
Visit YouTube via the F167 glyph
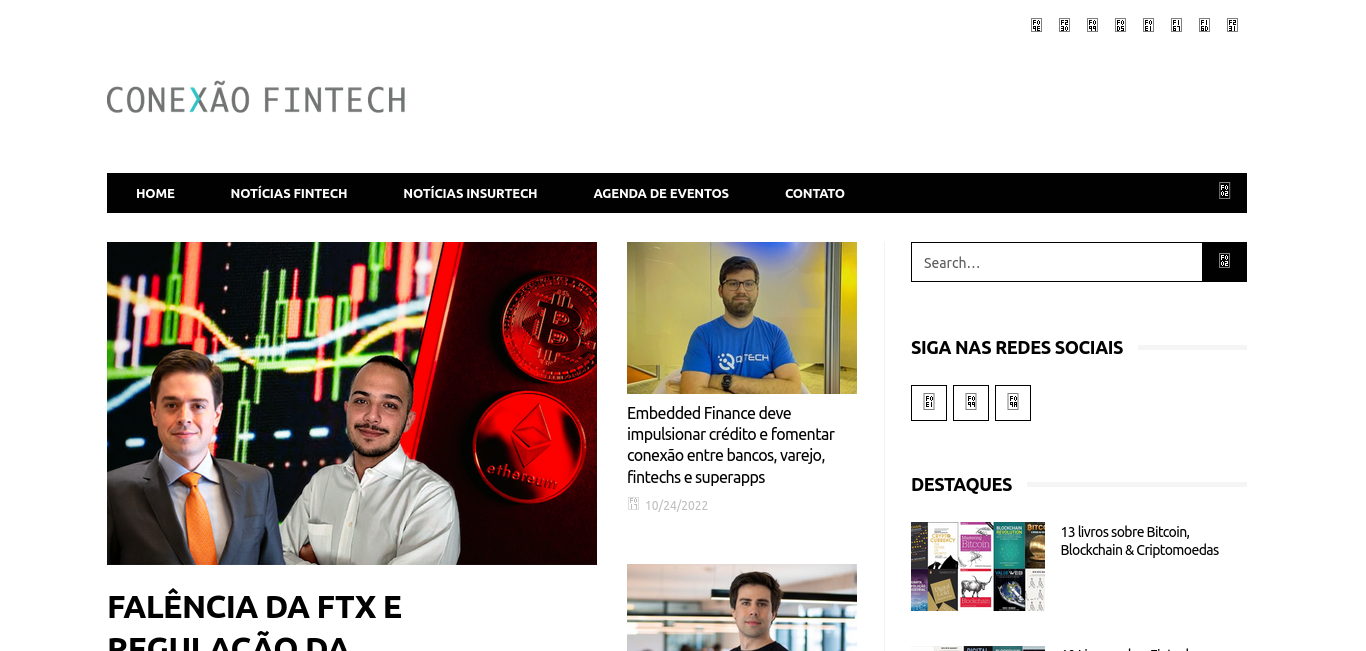[x=1176, y=25]
